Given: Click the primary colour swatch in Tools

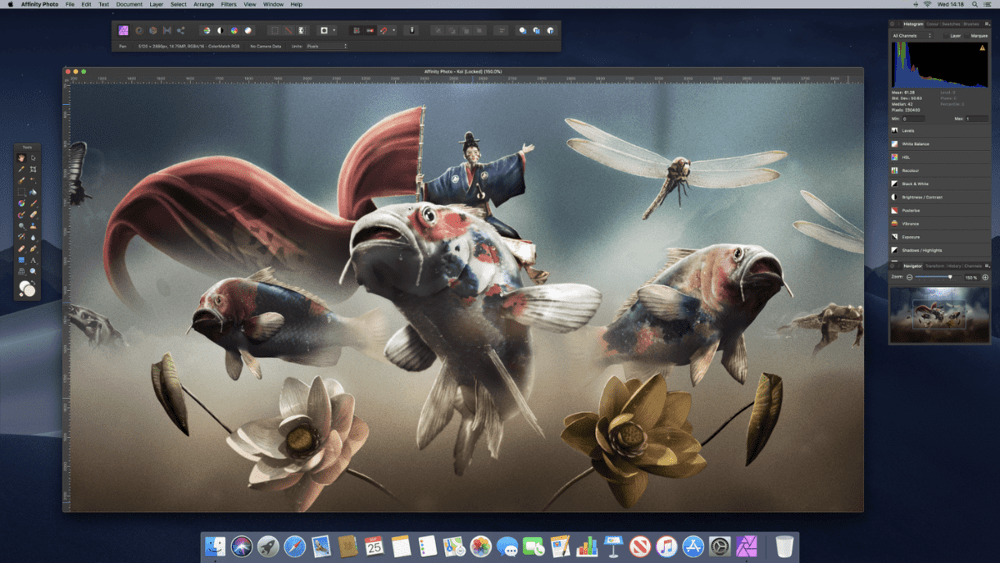Looking at the screenshot, I should (24, 286).
